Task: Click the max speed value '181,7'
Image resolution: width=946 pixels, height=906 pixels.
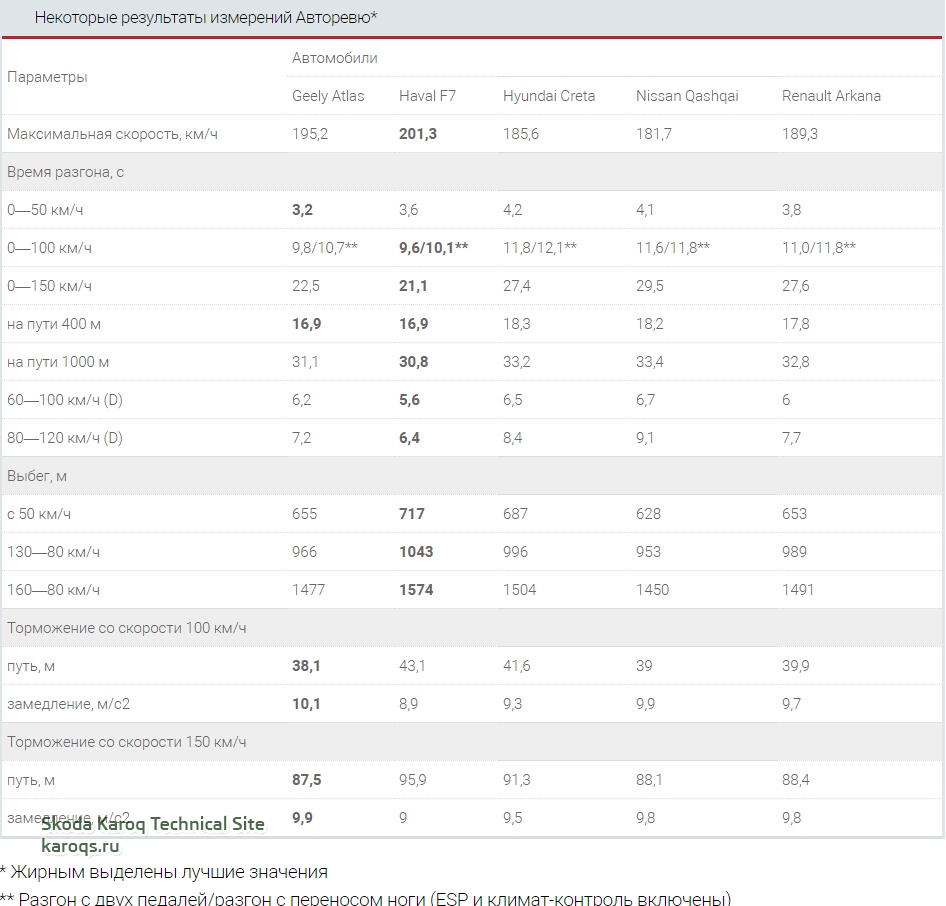Action: coord(654,134)
